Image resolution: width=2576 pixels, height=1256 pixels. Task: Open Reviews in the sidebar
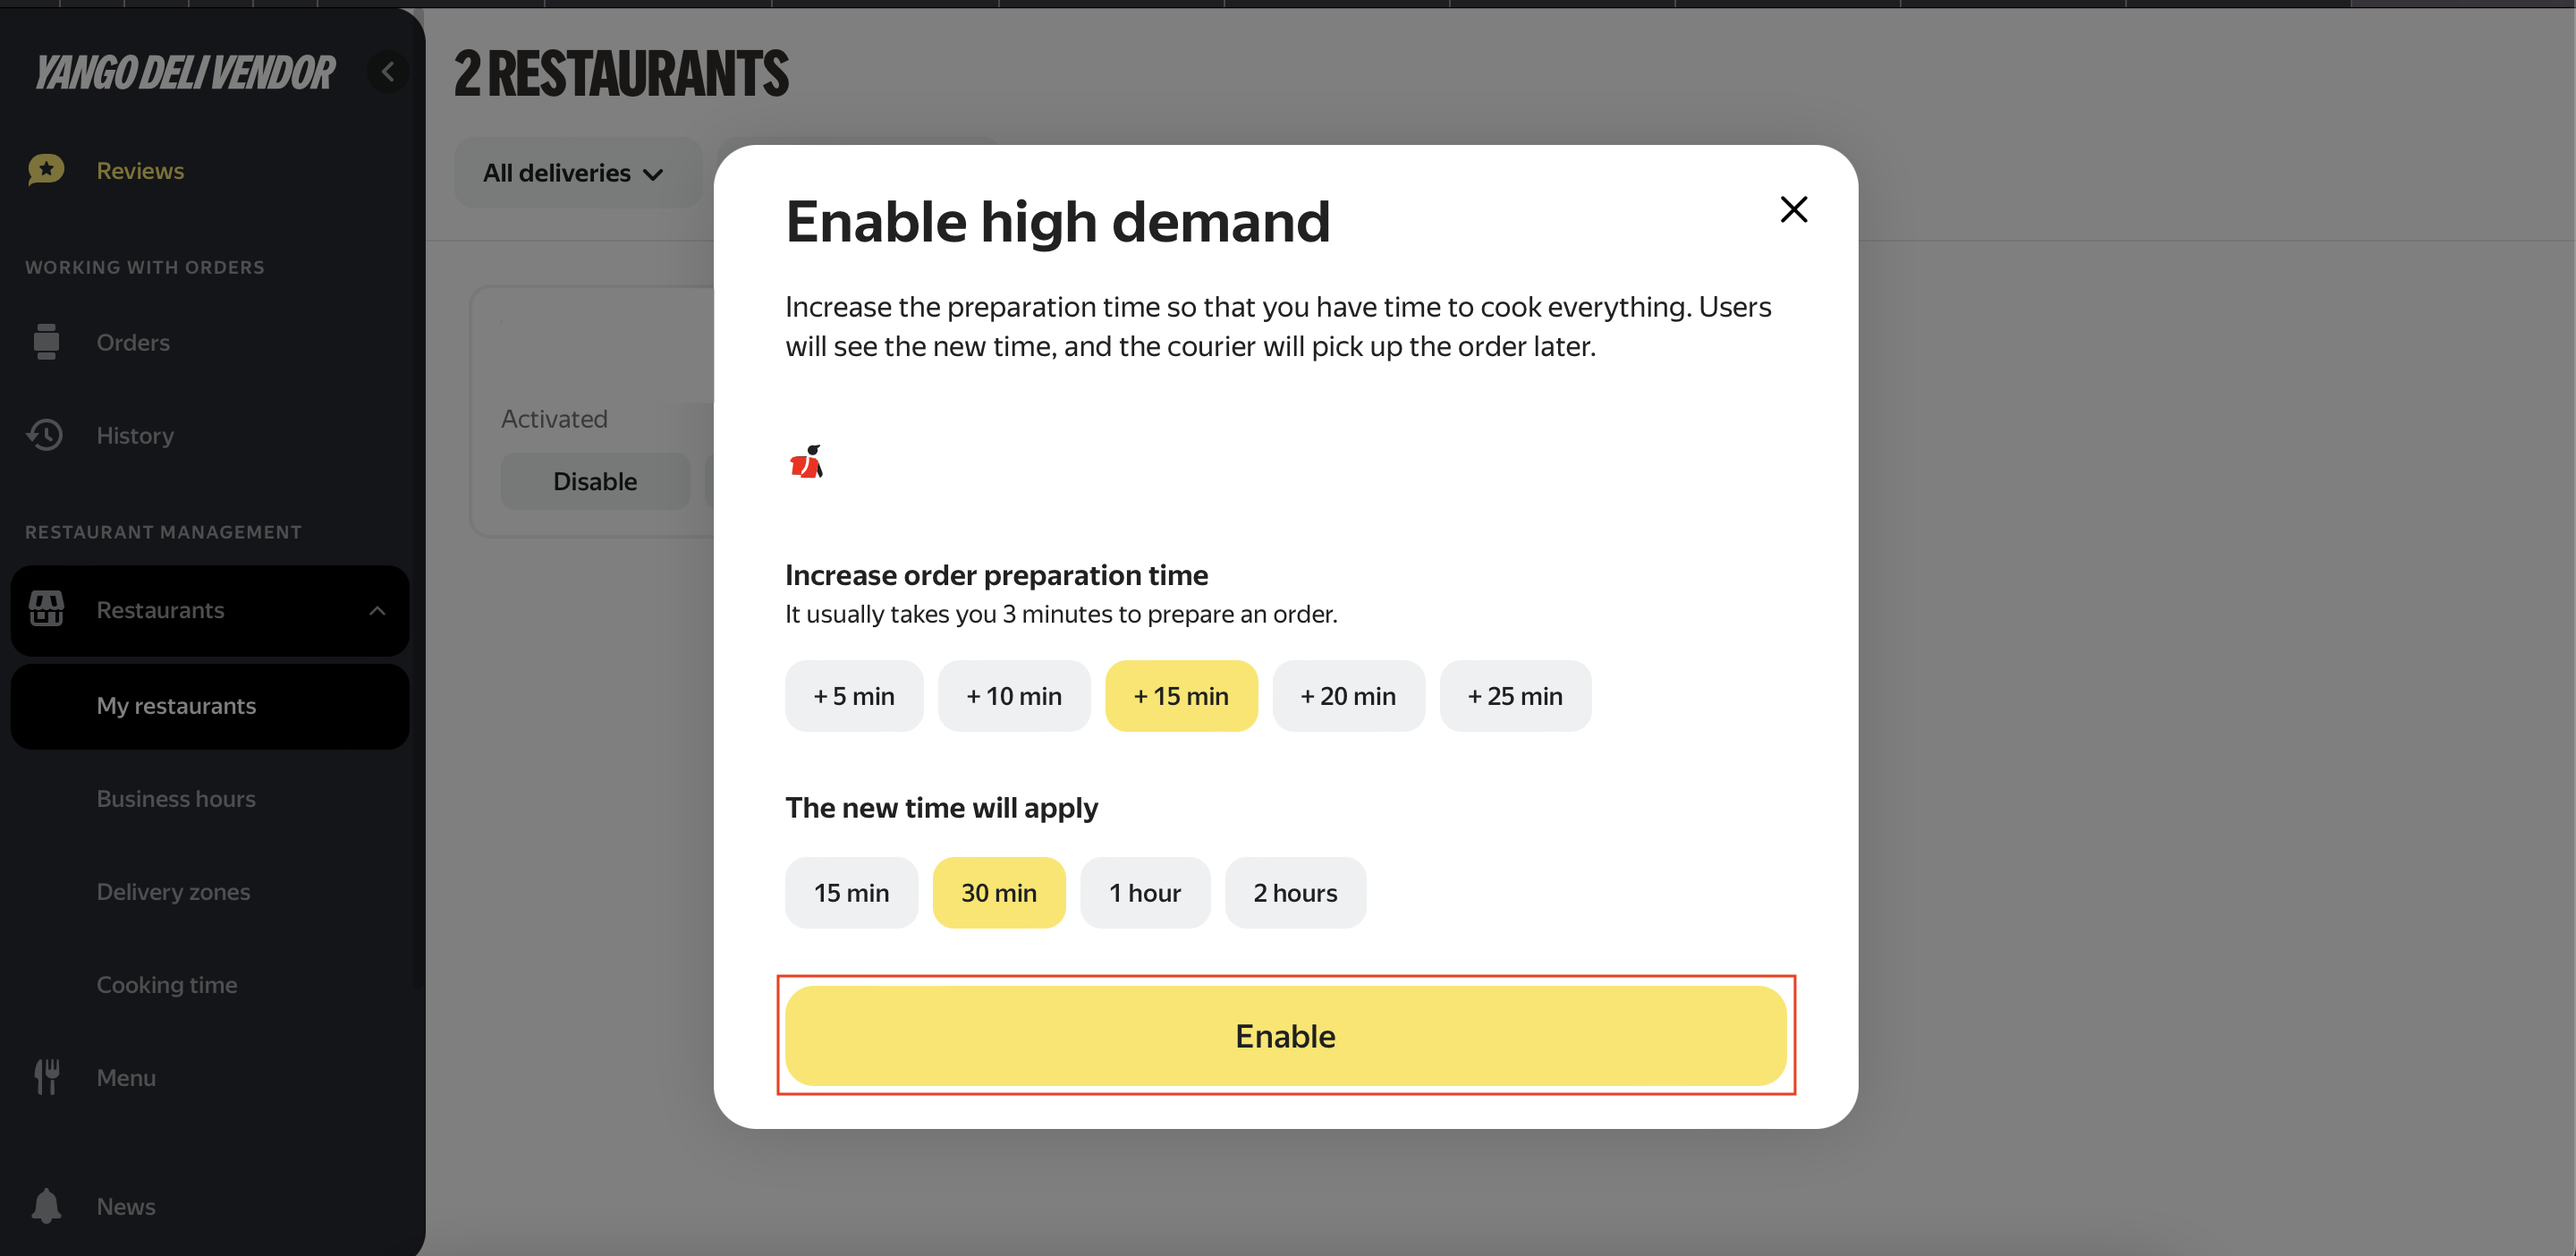(140, 171)
